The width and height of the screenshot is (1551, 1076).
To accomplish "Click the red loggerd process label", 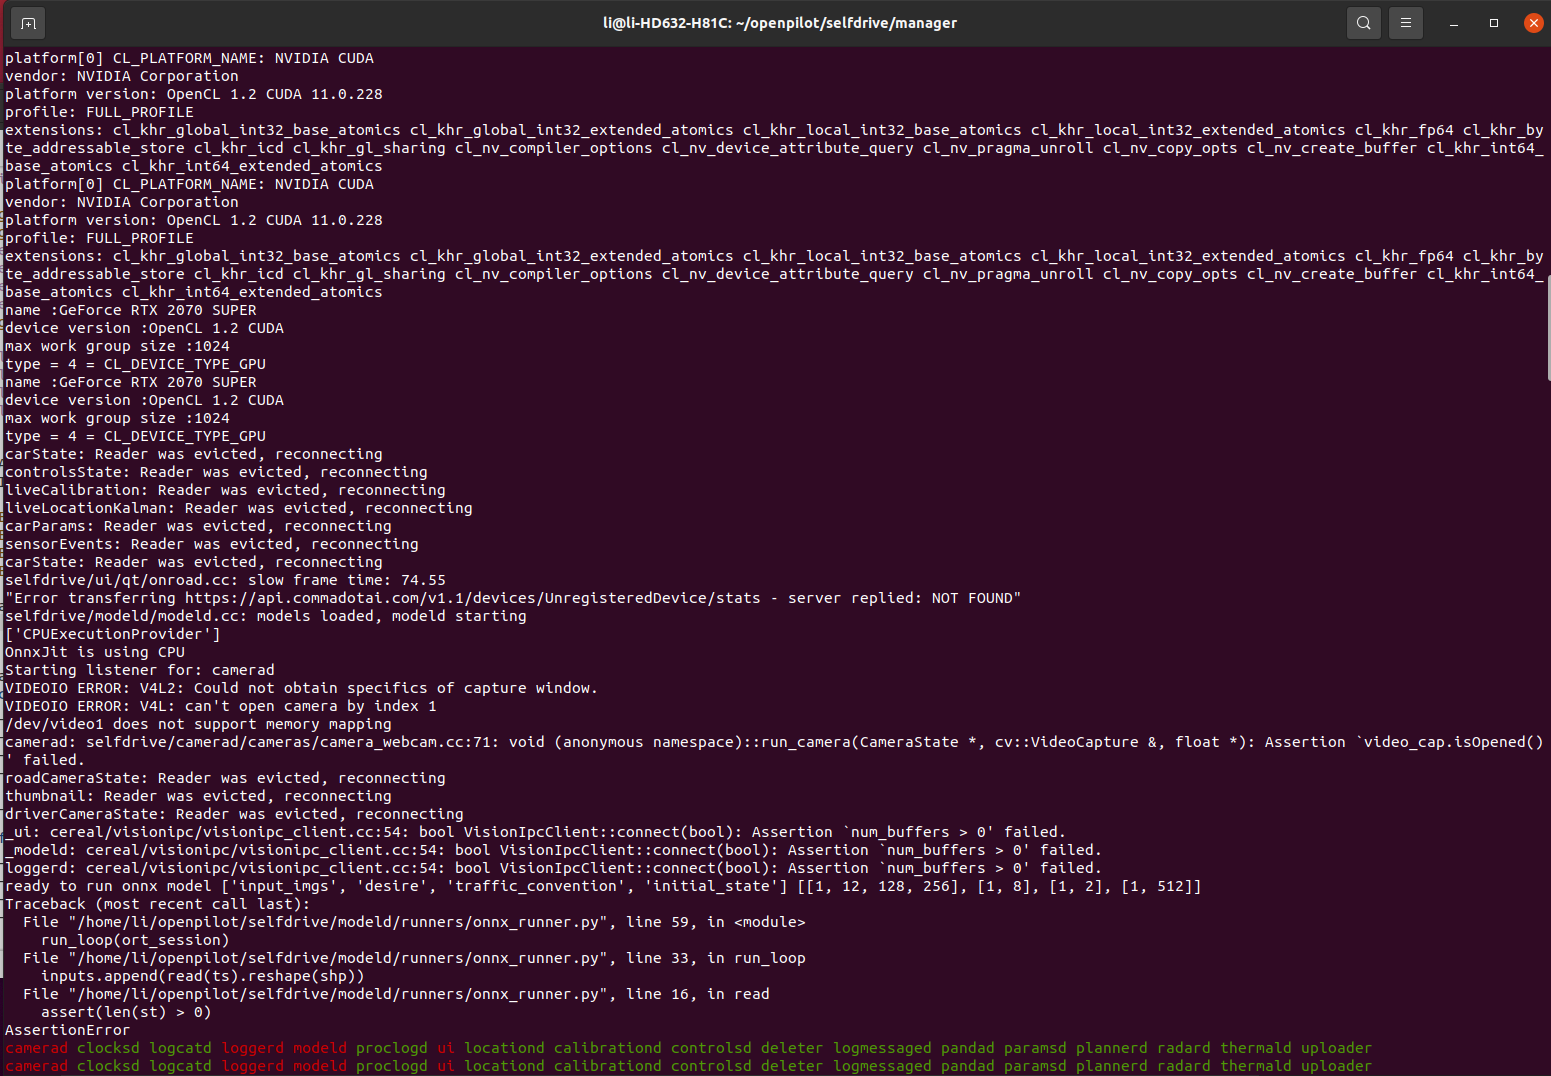I will pos(253,1047).
